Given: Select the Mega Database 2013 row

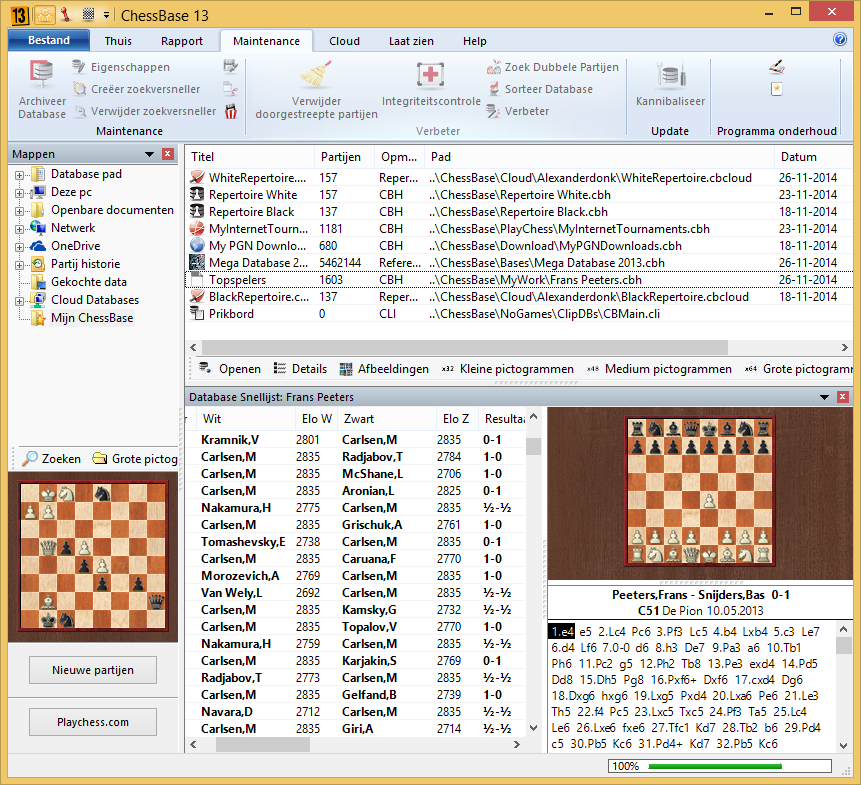Looking at the screenshot, I should point(519,263).
